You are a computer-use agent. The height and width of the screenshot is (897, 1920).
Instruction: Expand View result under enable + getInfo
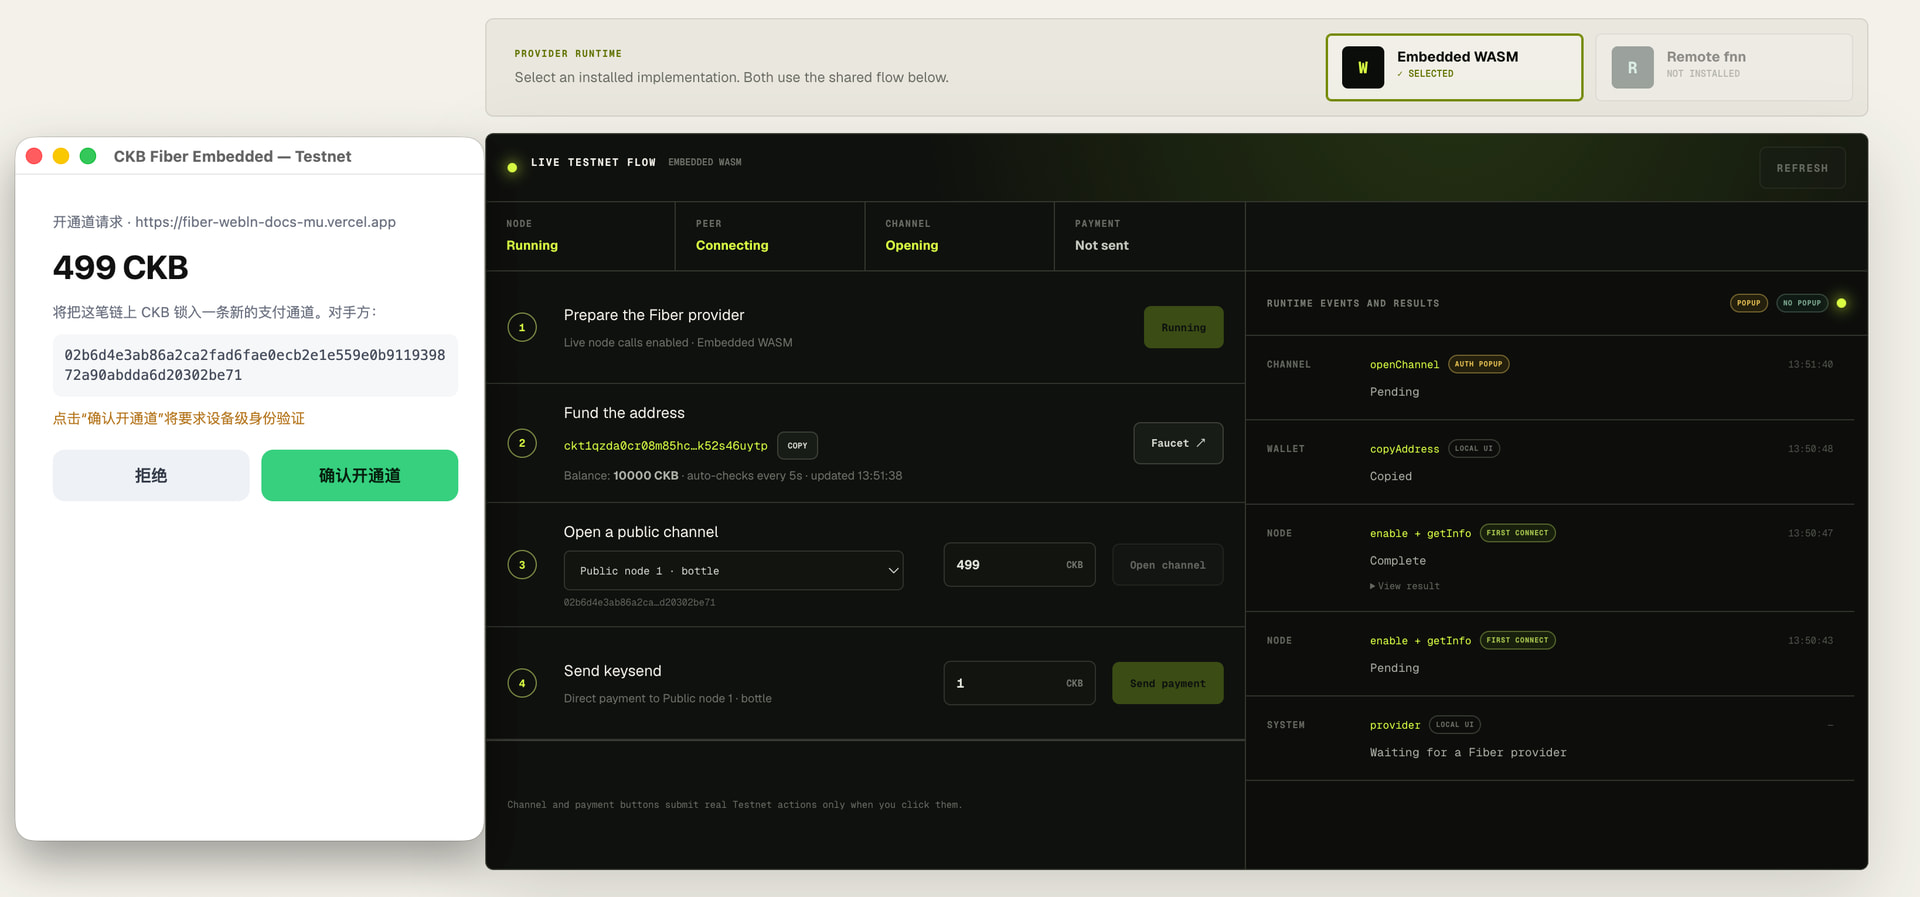[x=1405, y=586]
